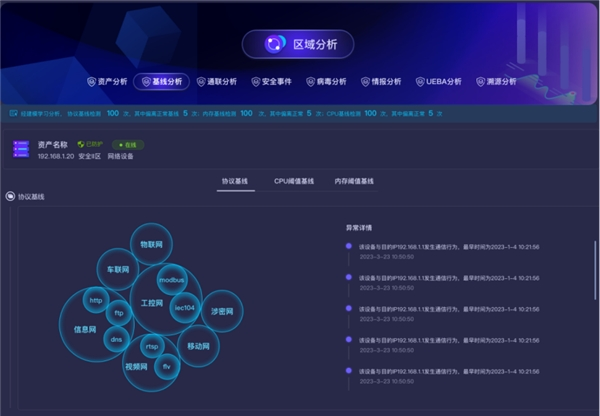Click the 协议基线 sub-tab
600x416 pixels.
pyautogui.click(x=234, y=181)
